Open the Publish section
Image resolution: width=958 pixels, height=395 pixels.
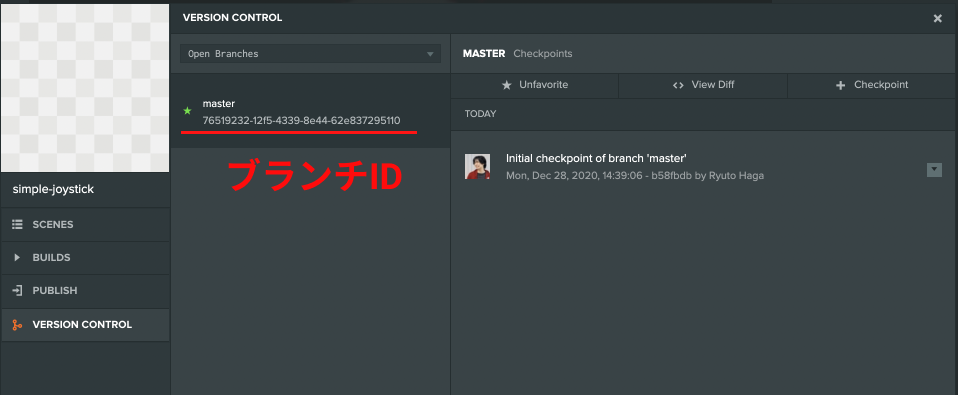click(85, 291)
